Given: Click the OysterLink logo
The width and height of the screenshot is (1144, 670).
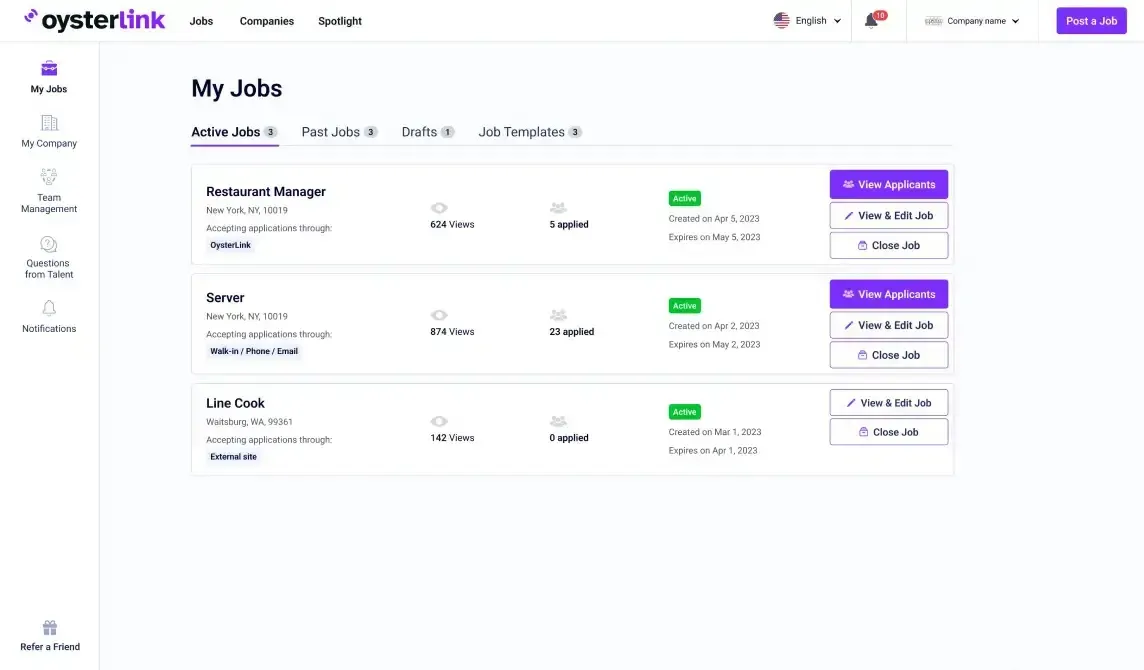Looking at the screenshot, I should [x=95, y=20].
